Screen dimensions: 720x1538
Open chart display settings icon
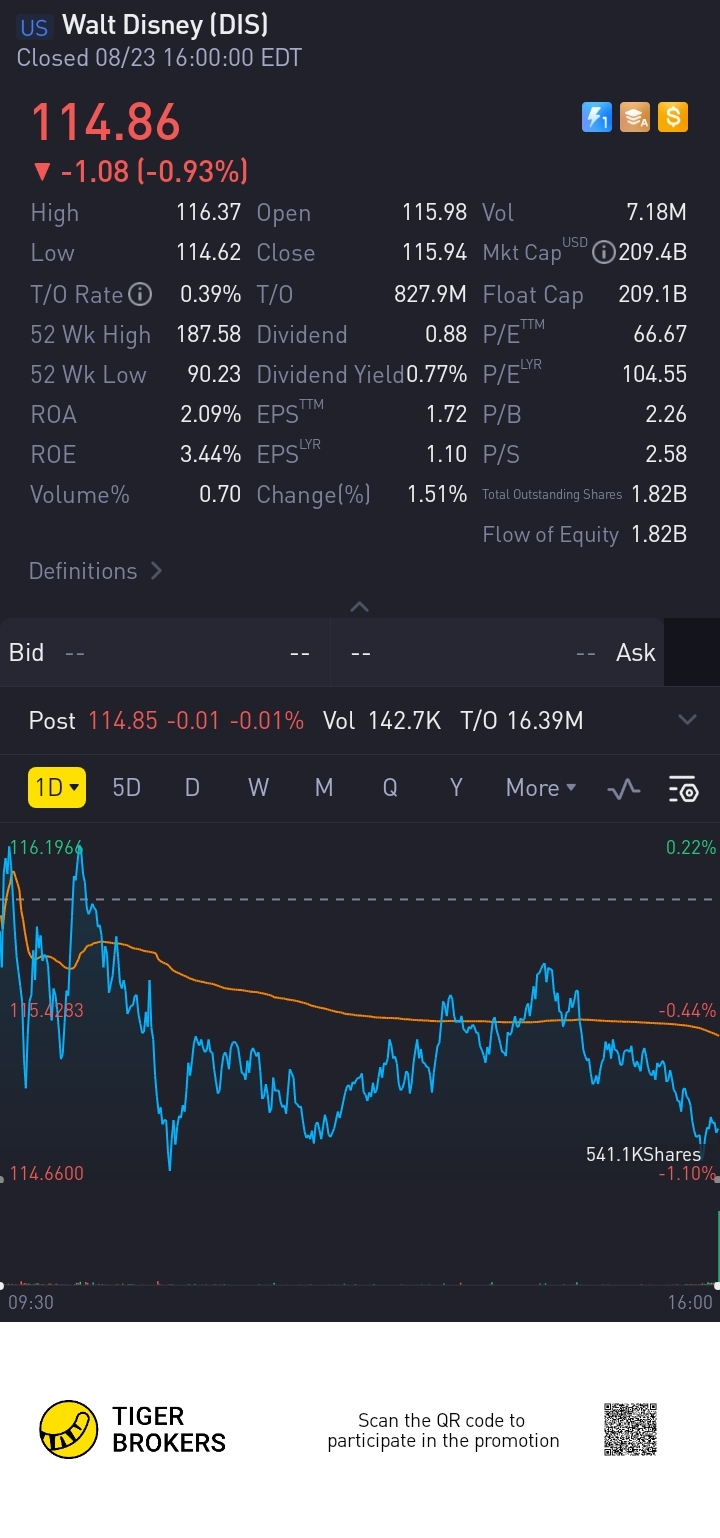683,789
